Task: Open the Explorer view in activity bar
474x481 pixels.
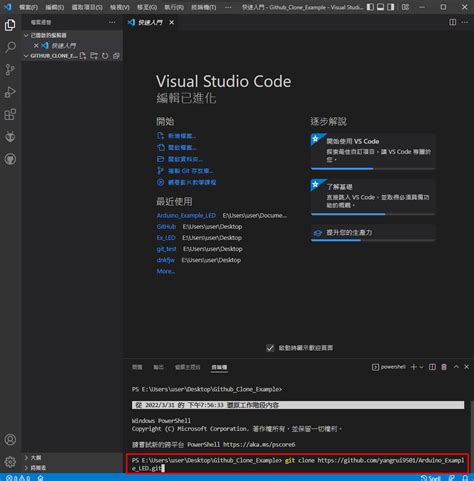Action: click(10, 25)
